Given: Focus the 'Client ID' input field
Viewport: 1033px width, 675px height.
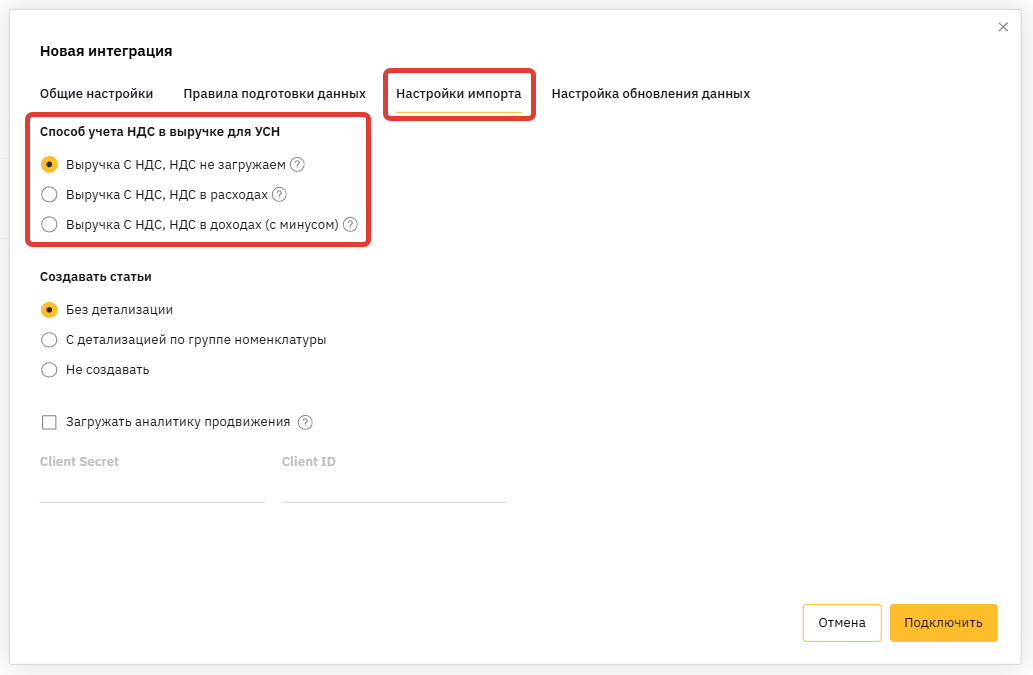Looking at the screenshot, I should 394,489.
